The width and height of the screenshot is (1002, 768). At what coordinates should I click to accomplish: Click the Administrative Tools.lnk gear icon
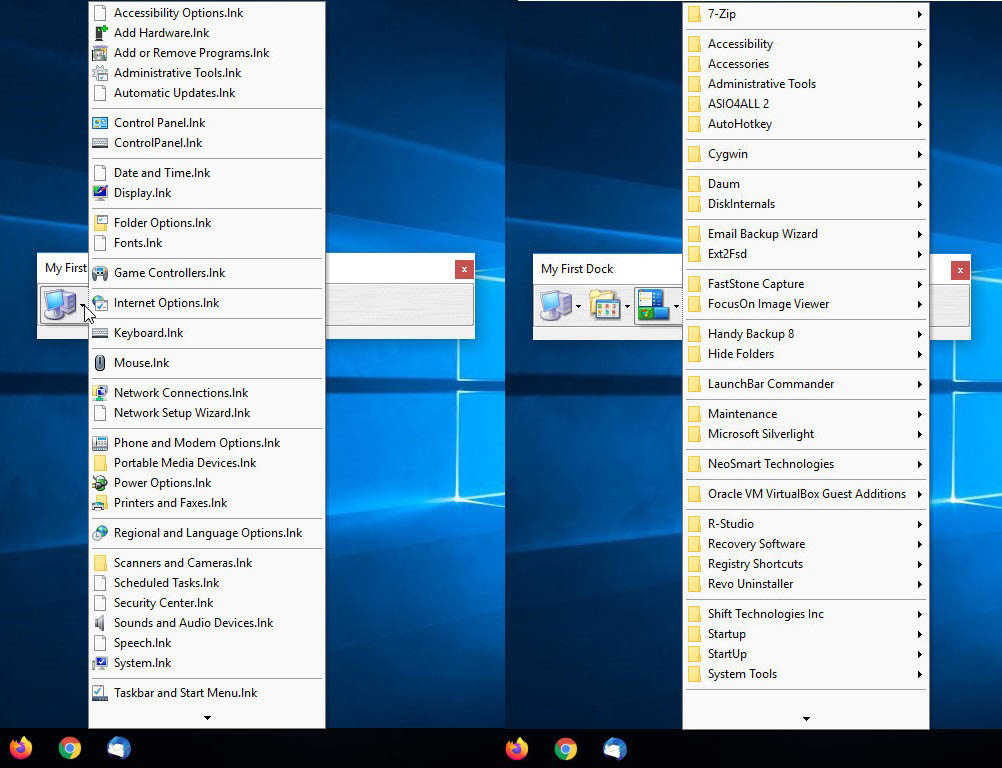pyautogui.click(x=100, y=73)
